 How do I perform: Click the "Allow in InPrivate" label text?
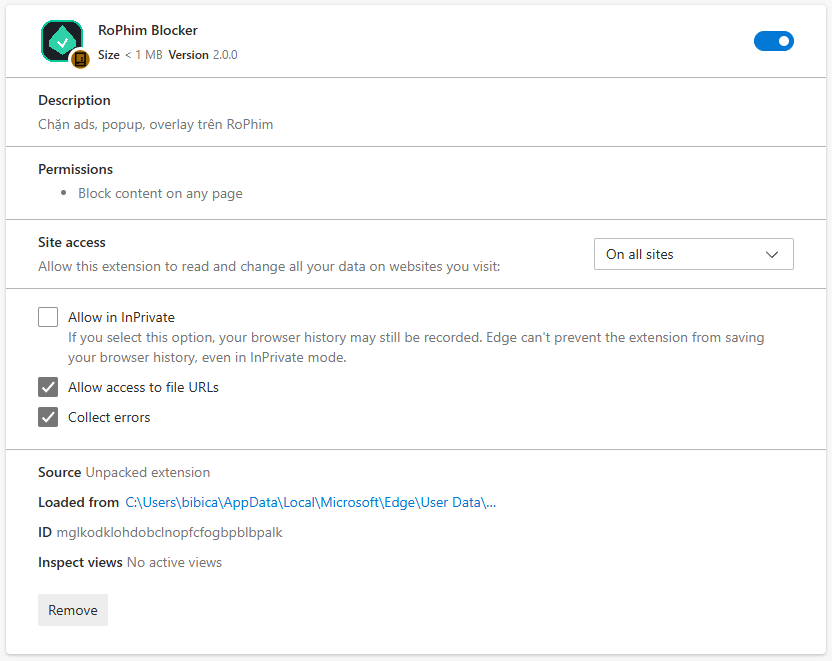coord(121,317)
